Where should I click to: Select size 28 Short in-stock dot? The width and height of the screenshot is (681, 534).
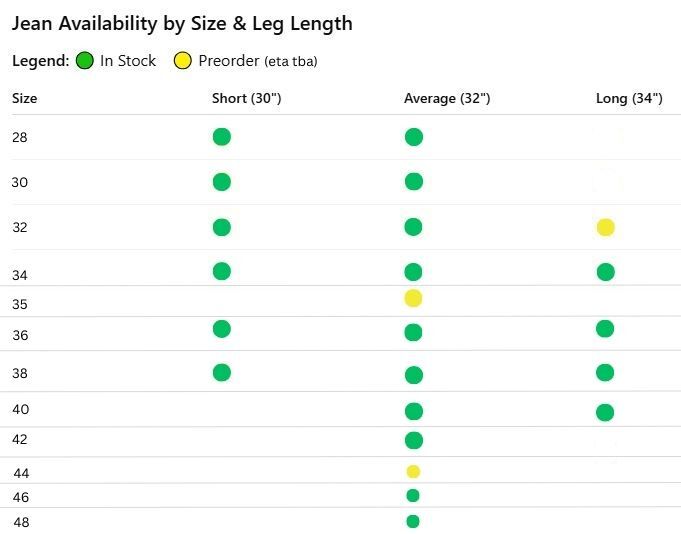point(222,137)
